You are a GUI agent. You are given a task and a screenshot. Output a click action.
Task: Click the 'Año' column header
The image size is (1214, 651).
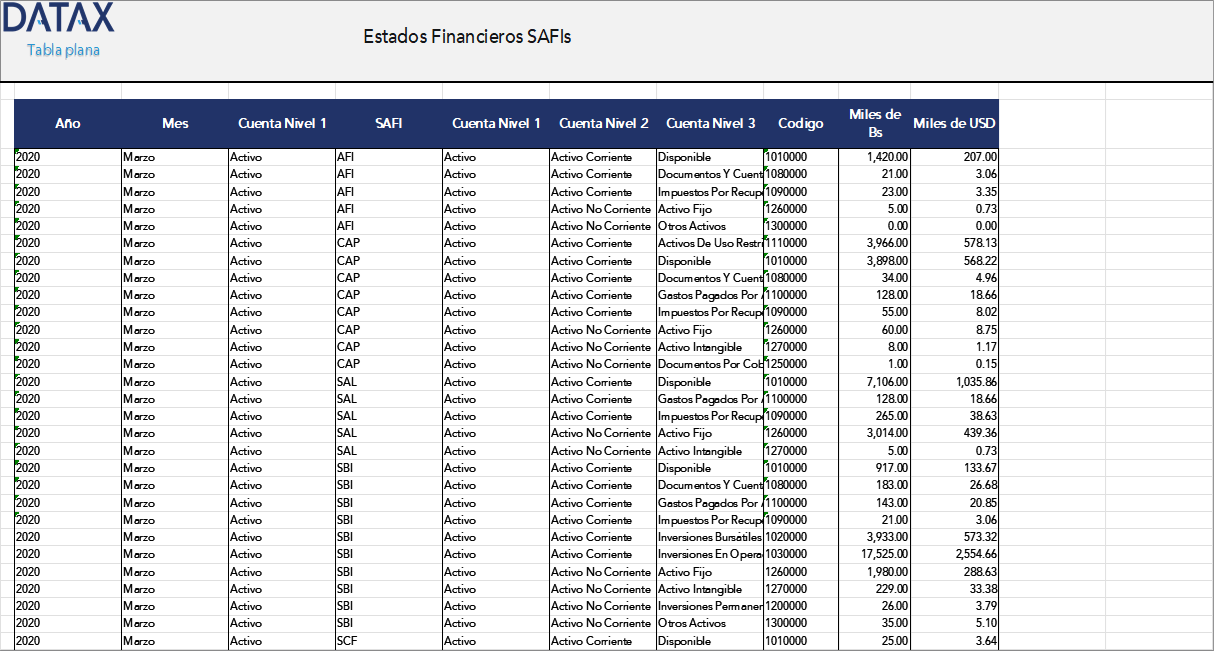[x=68, y=123]
